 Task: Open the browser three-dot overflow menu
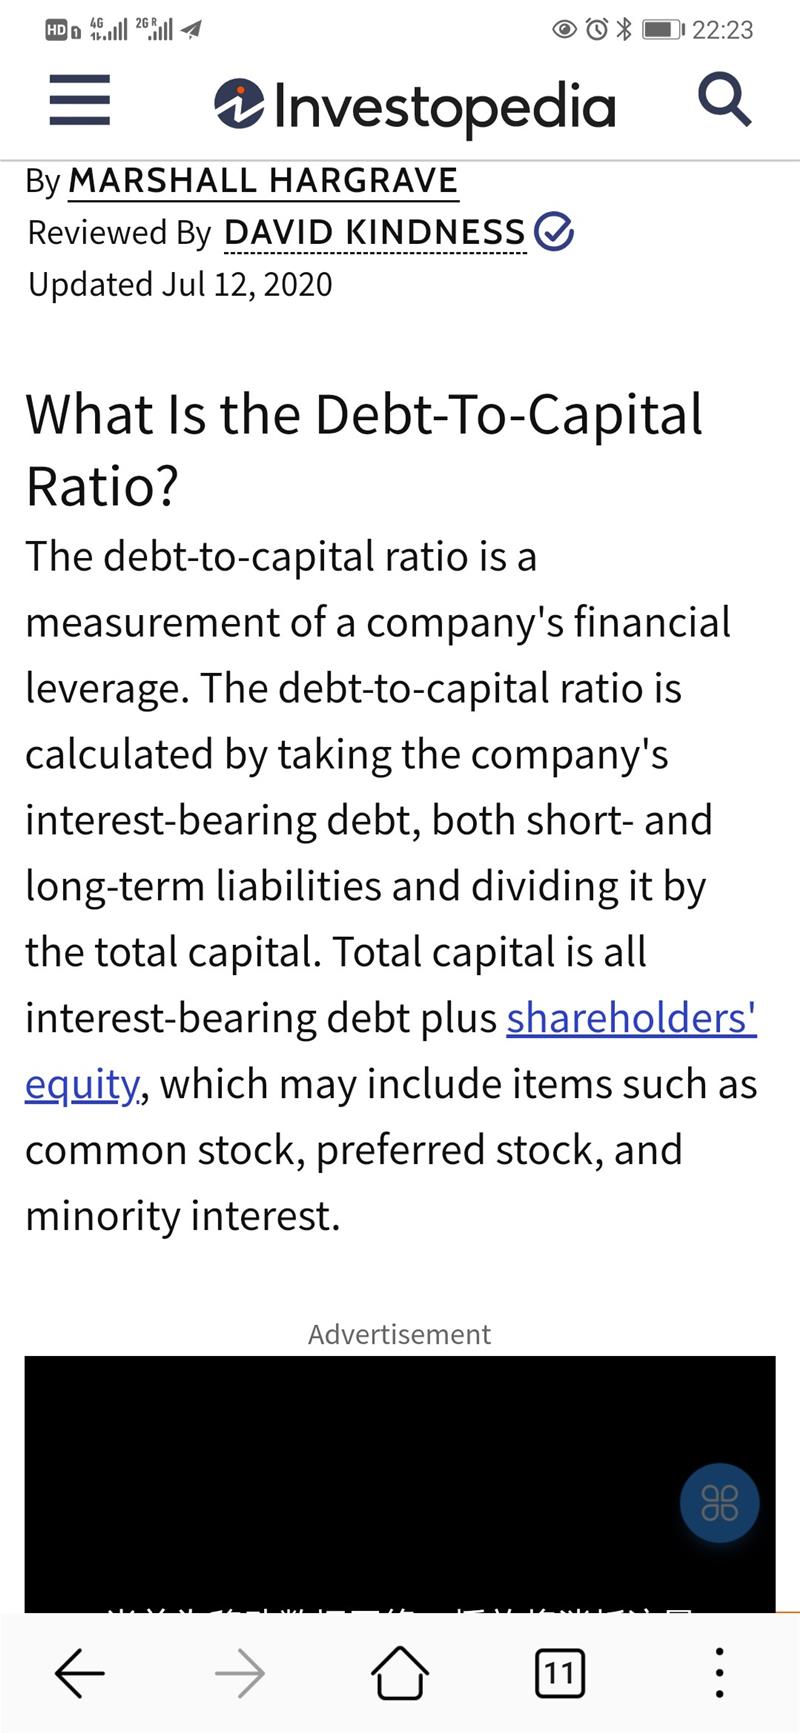coord(719,1672)
